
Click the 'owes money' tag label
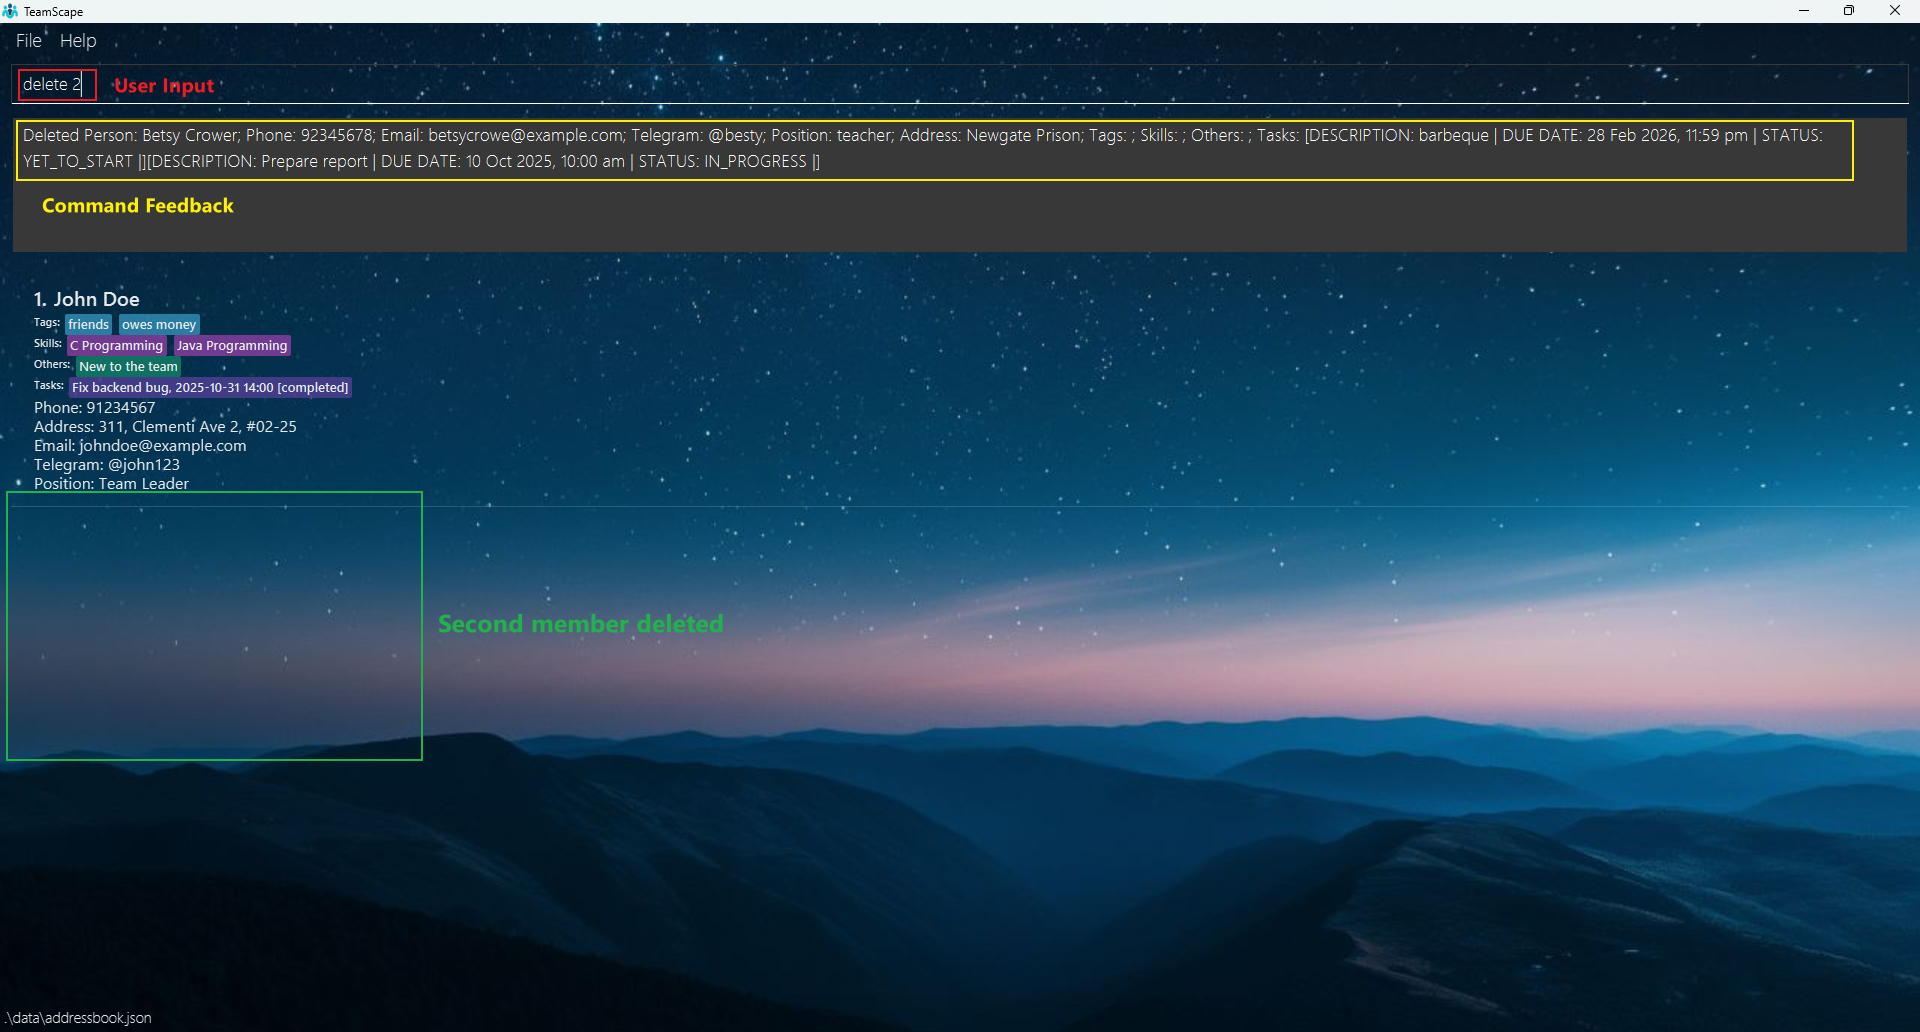pyautogui.click(x=159, y=325)
